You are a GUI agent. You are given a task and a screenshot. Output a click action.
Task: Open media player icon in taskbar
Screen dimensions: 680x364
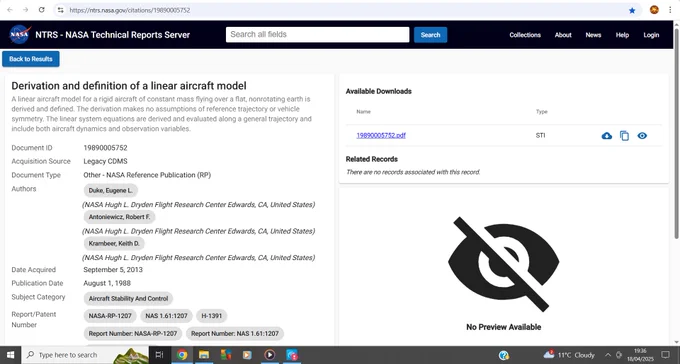click(269, 355)
